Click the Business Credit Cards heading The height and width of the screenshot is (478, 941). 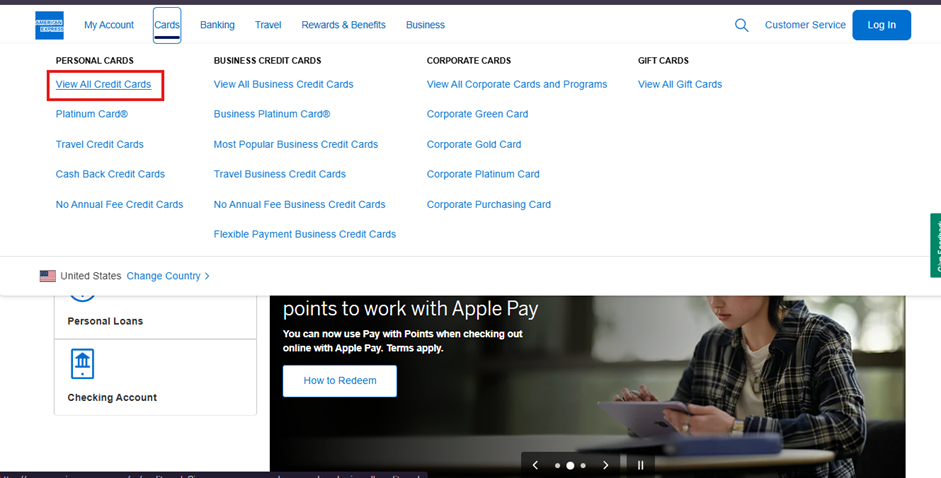(x=267, y=61)
